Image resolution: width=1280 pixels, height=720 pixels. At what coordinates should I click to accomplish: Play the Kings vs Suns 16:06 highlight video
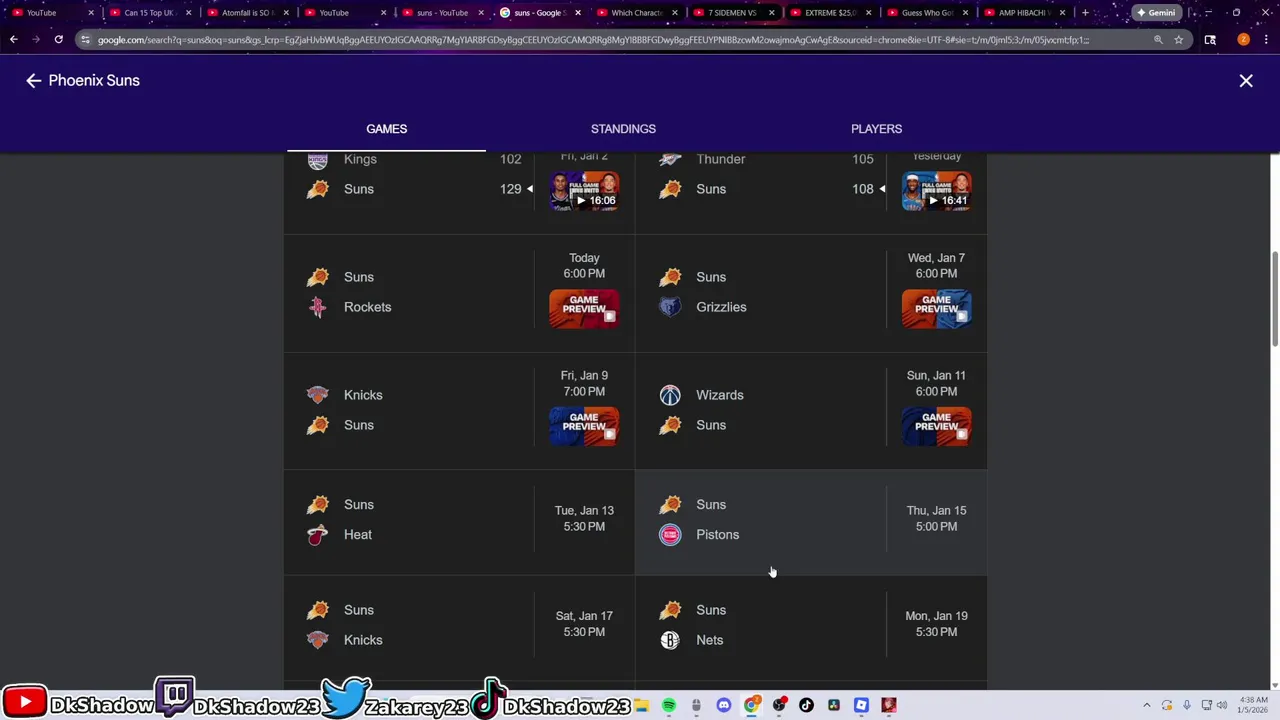tap(584, 191)
